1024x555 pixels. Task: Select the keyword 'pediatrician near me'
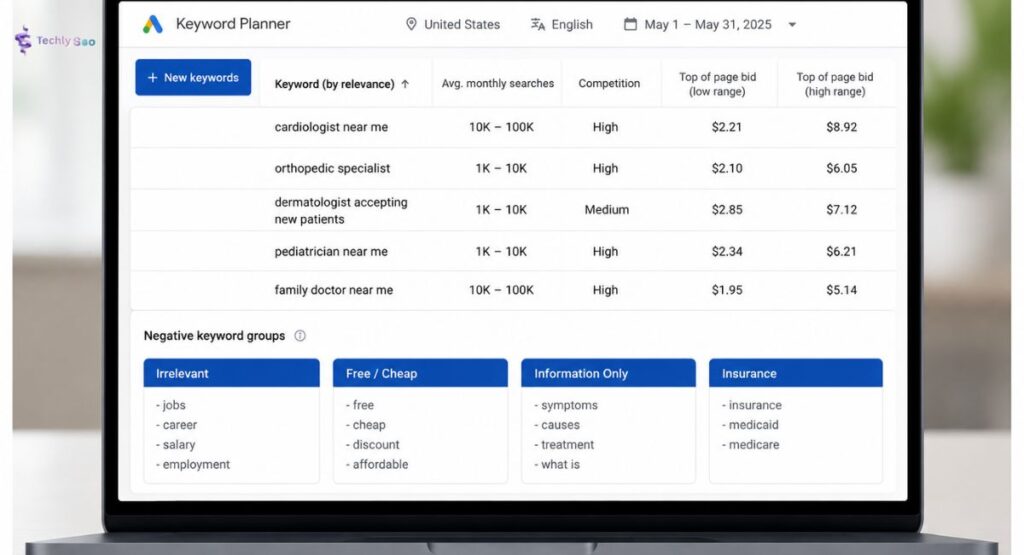(x=331, y=251)
